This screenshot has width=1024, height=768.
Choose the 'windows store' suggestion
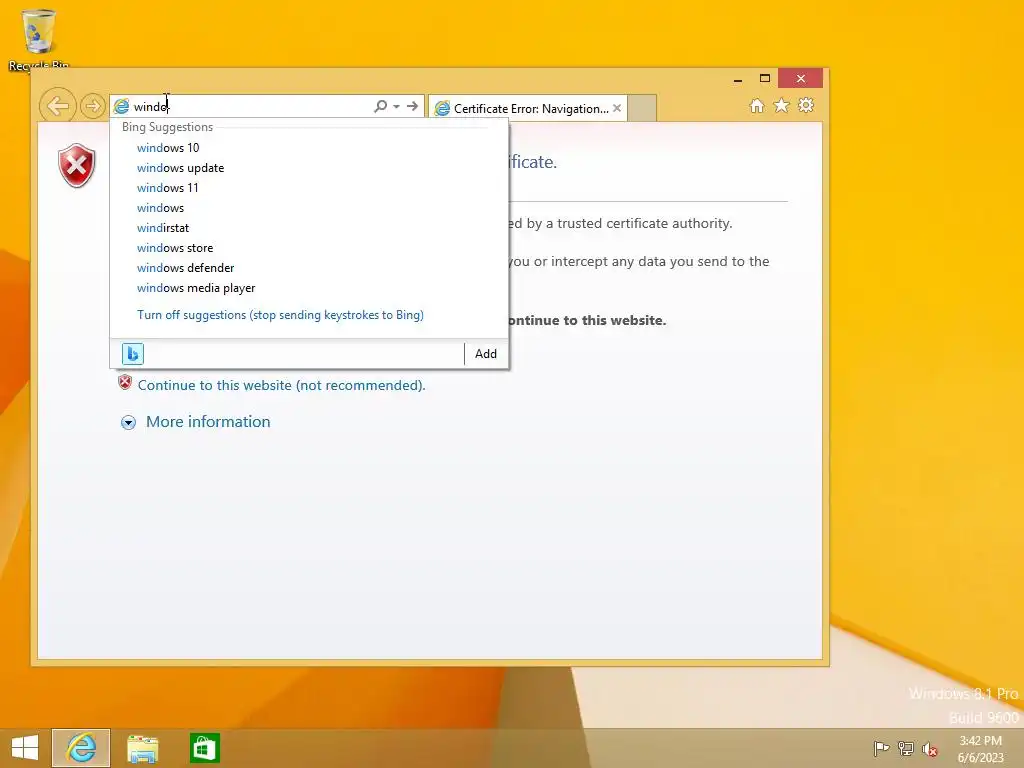(309, 248)
